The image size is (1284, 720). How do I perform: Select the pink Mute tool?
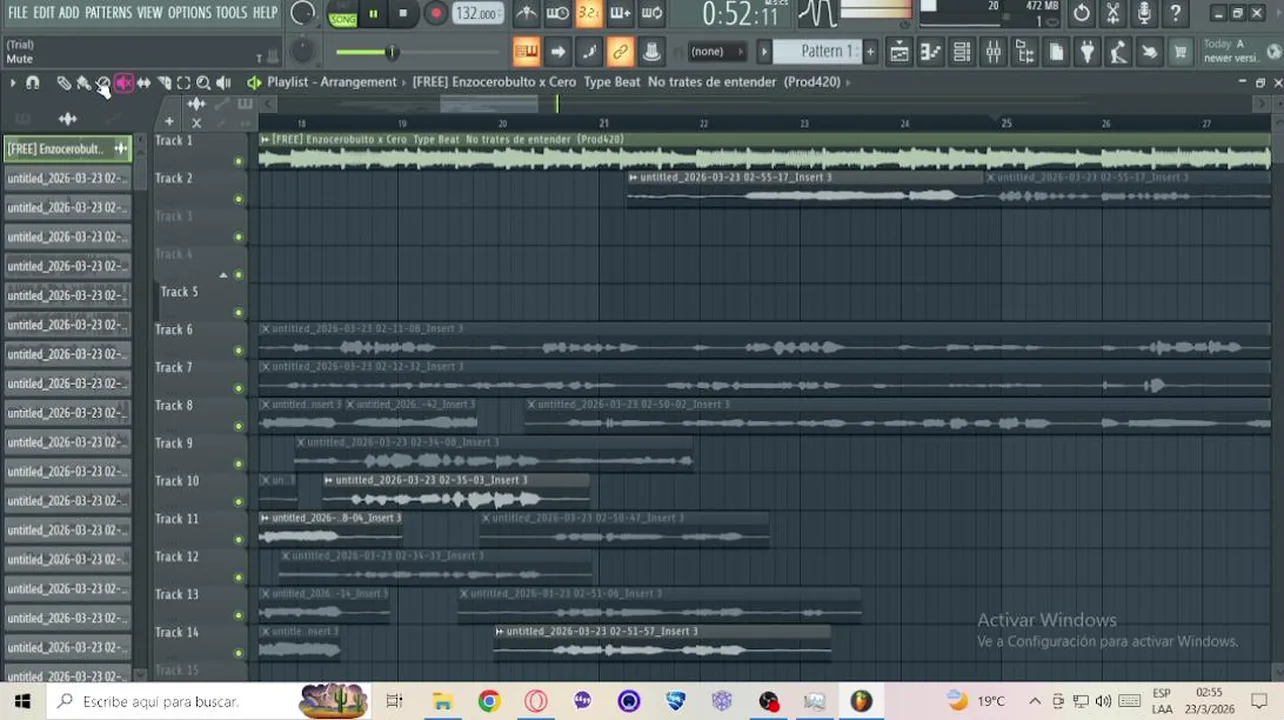click(x=123, y=84)
